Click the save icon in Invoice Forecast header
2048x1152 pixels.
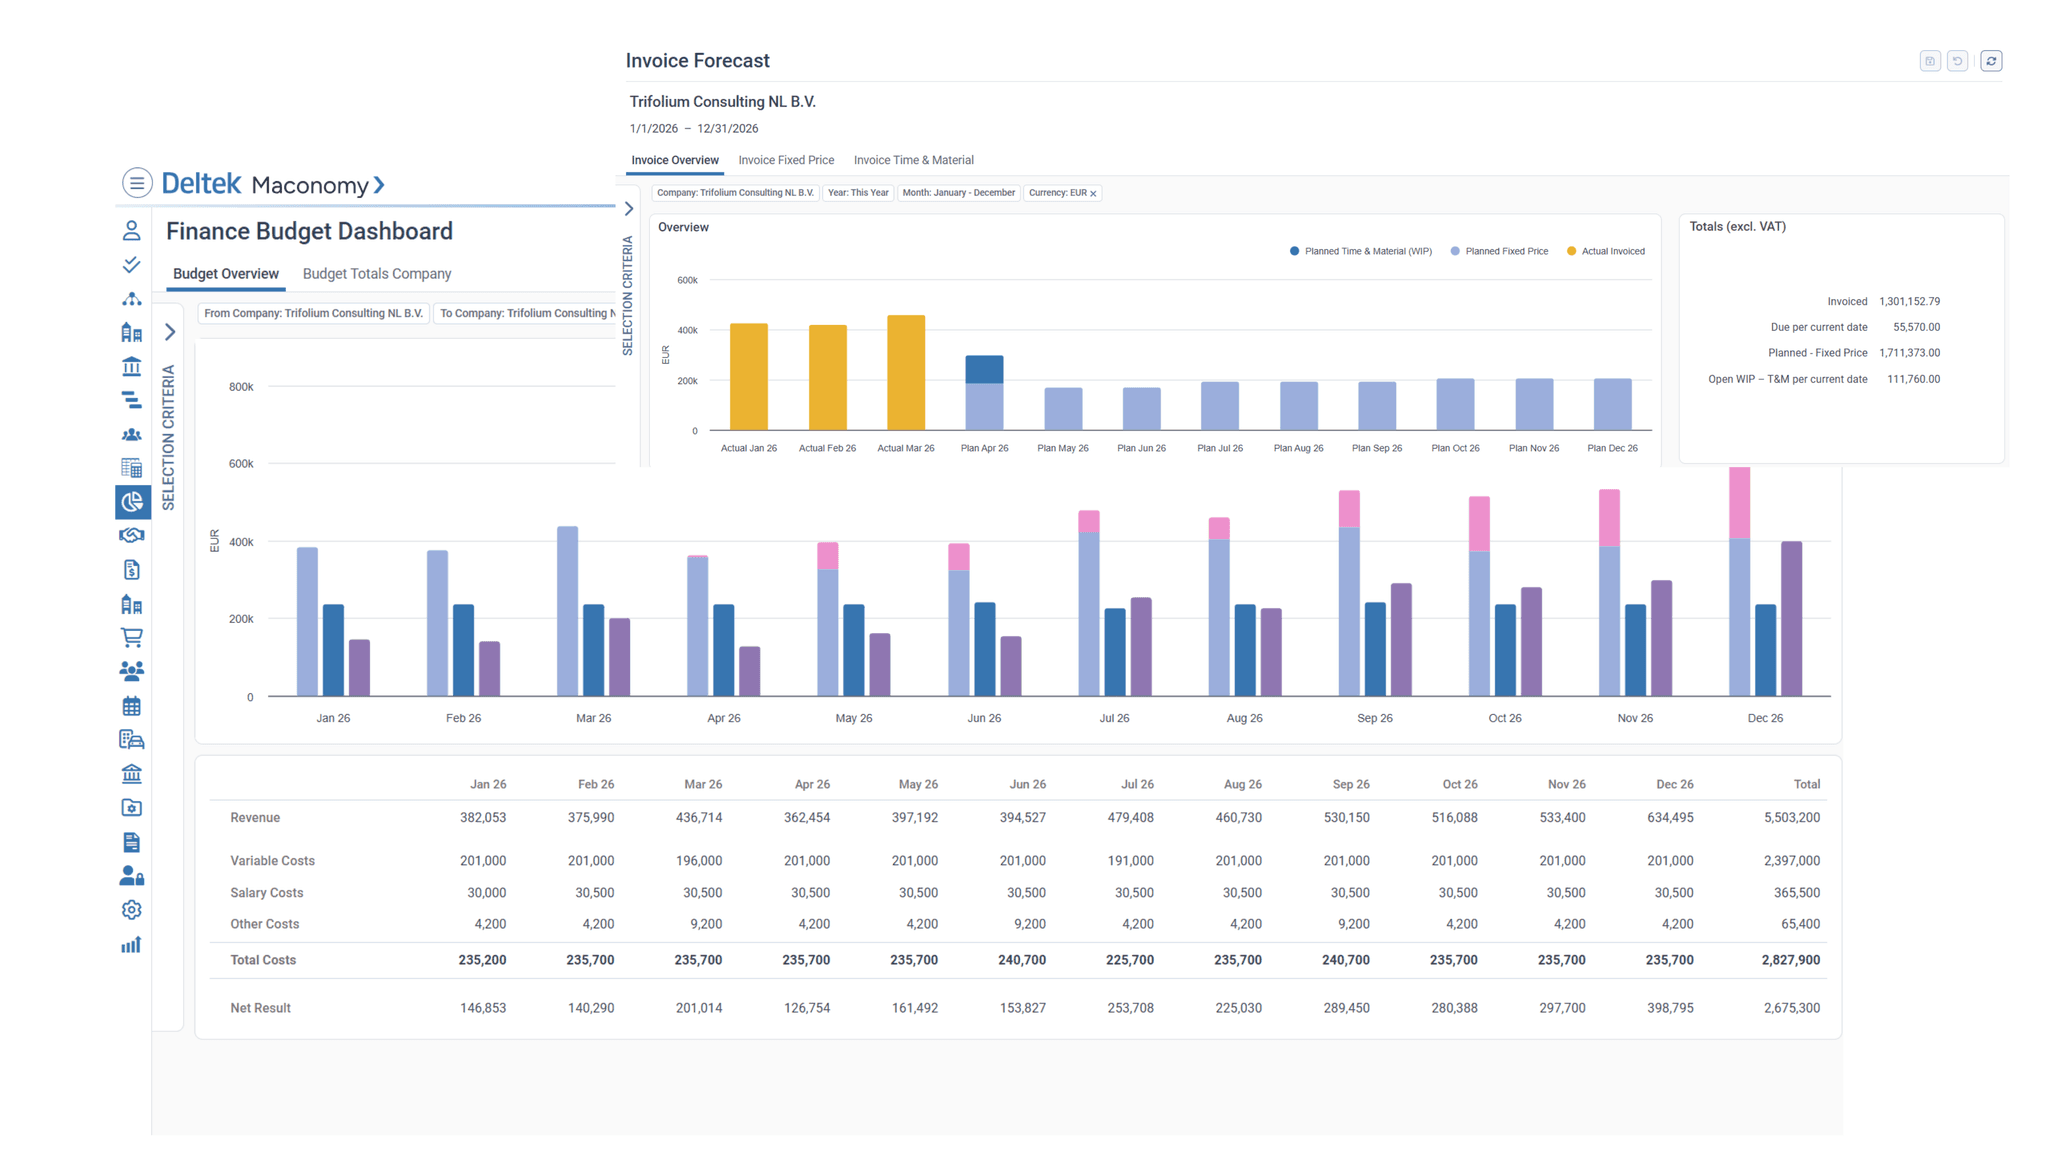coord(1929,61)
